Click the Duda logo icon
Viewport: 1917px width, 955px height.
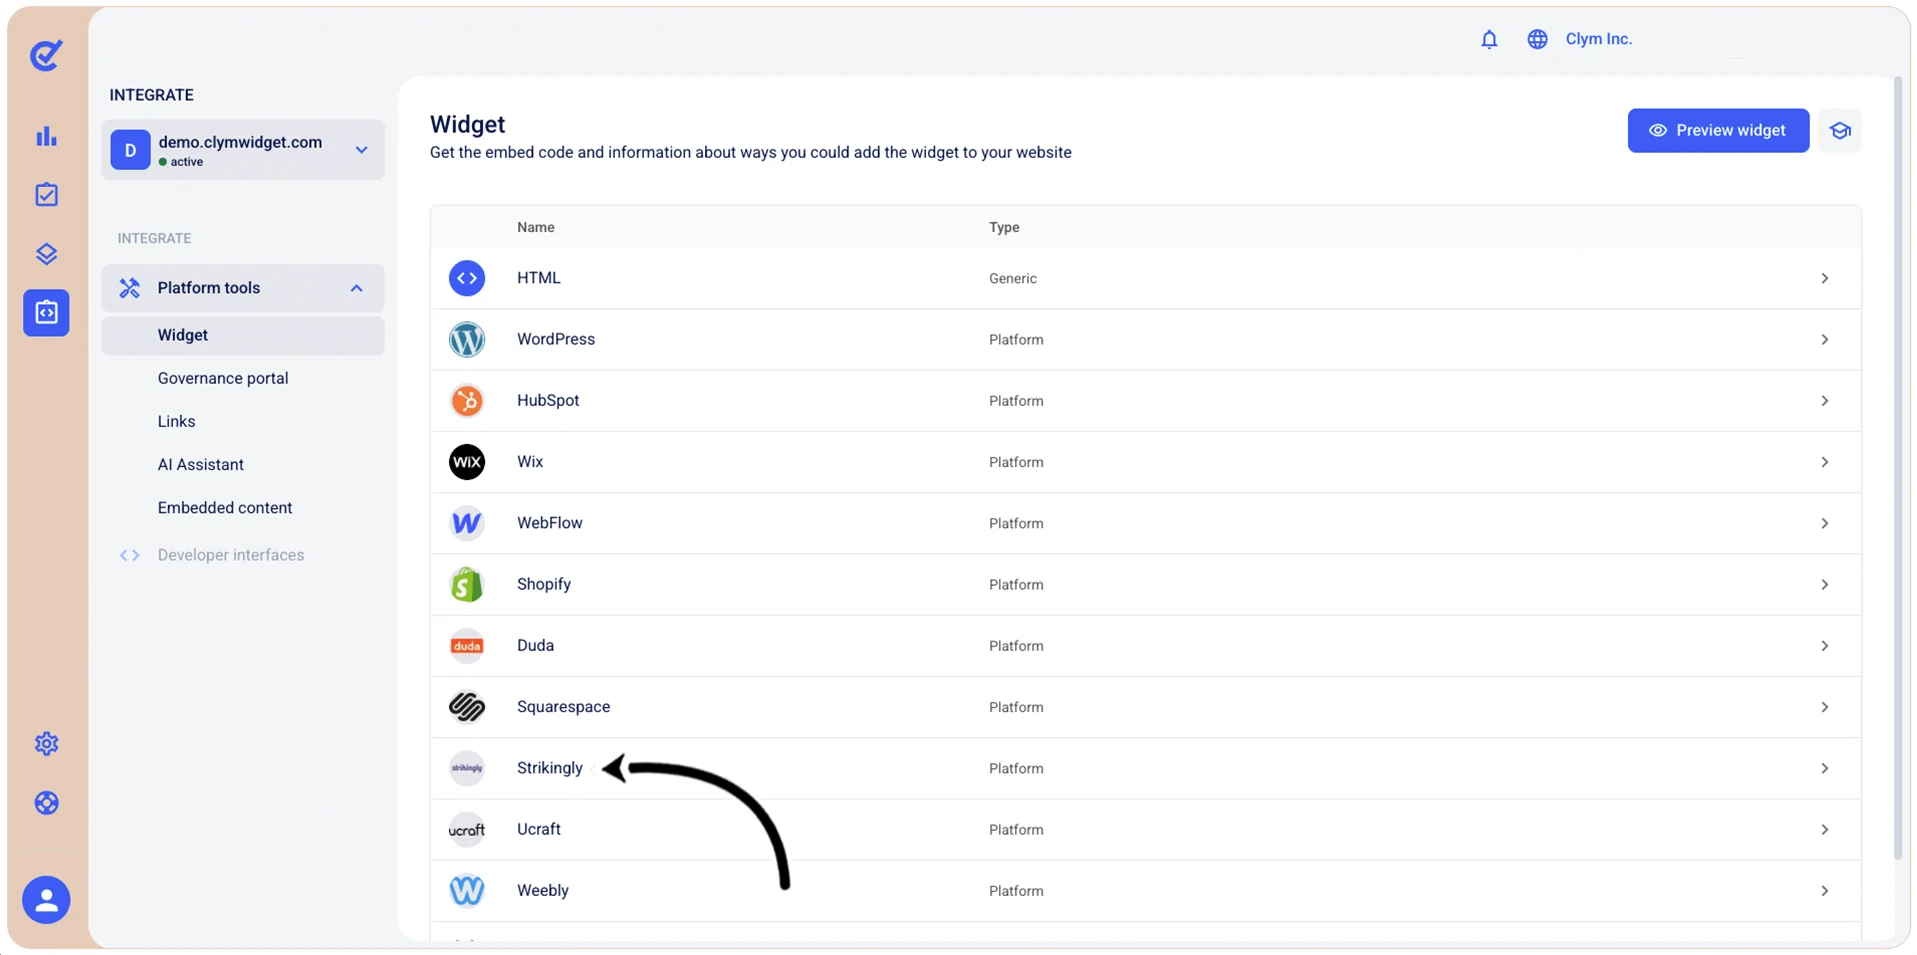(467, 646)
